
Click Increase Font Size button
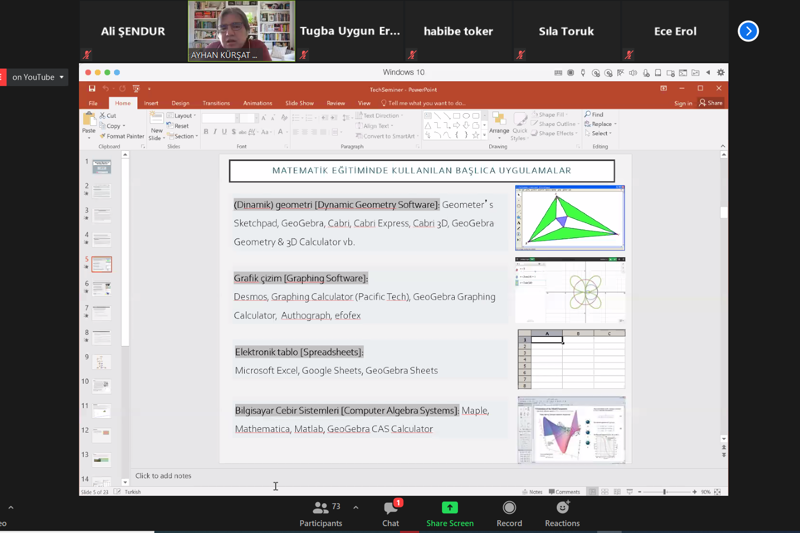[x=264, y=118]
